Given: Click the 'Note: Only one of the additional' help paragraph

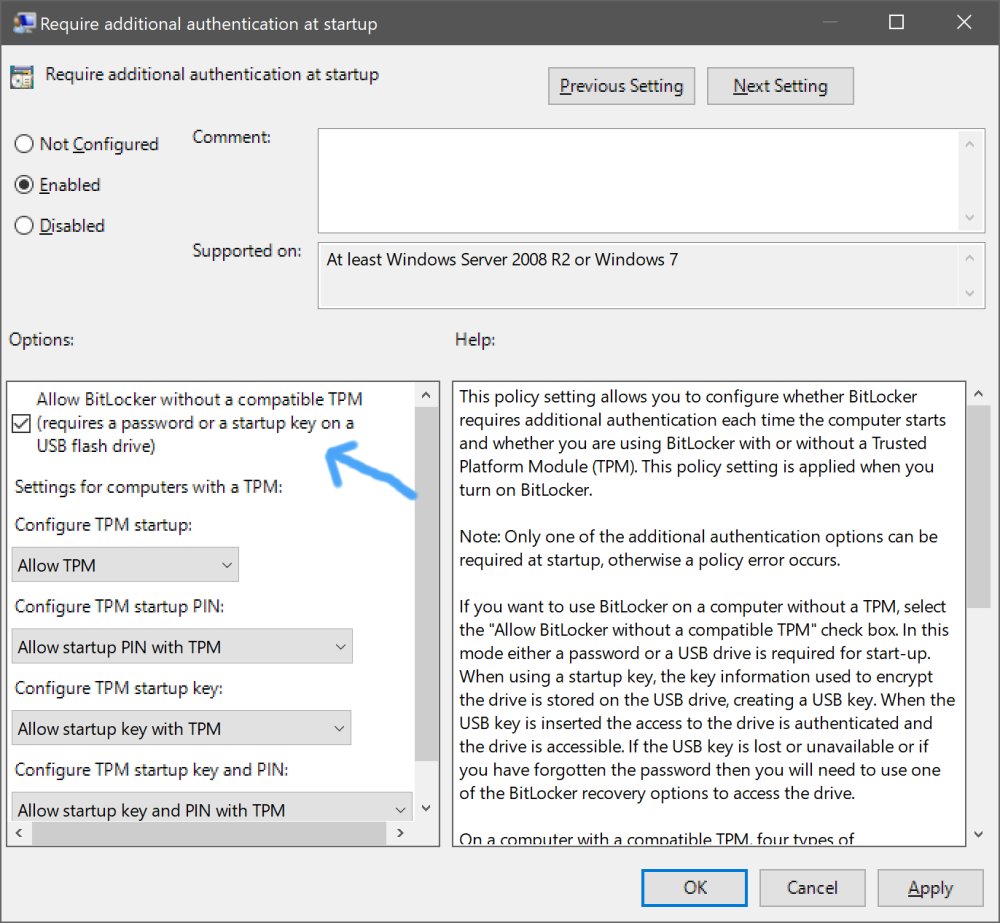Looking at the screenshot, I should click(698, 548).
